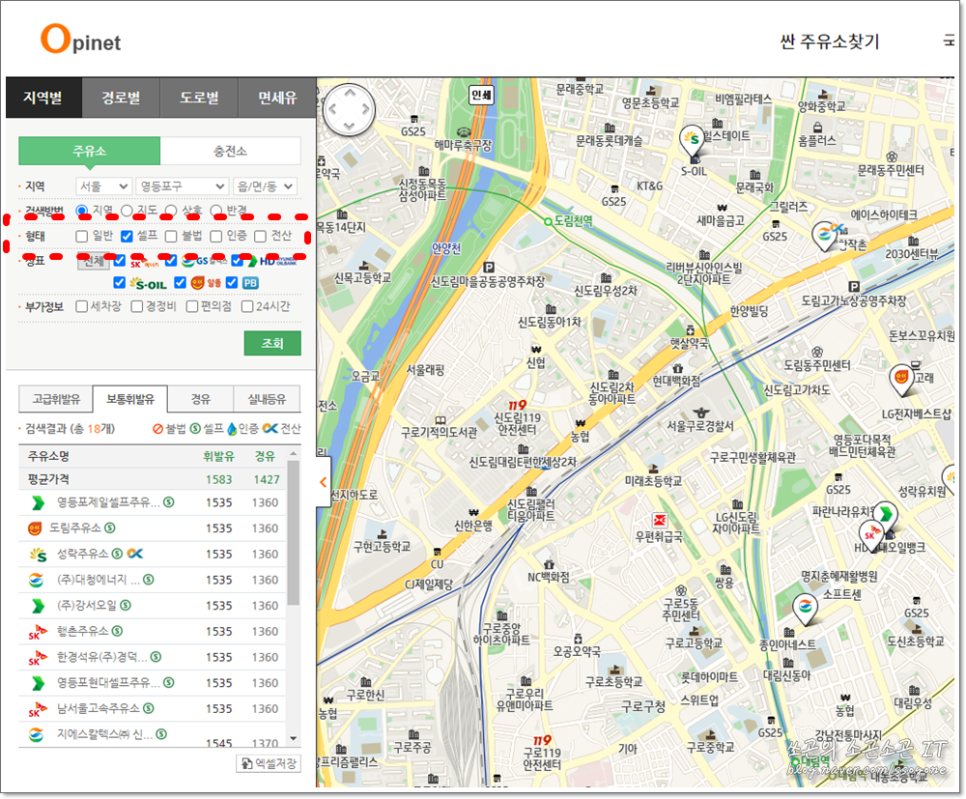Uncheck the HD Hyundai Oilbank brand checkbox

[x=237, y=261]
